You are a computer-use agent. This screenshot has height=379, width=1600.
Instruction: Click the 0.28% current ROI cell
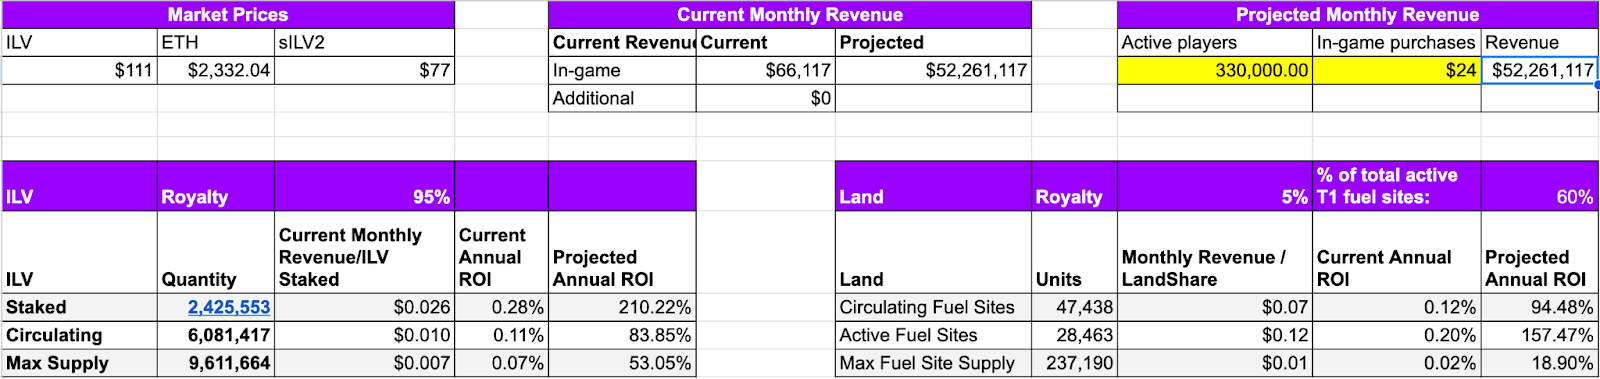[501, 307]
